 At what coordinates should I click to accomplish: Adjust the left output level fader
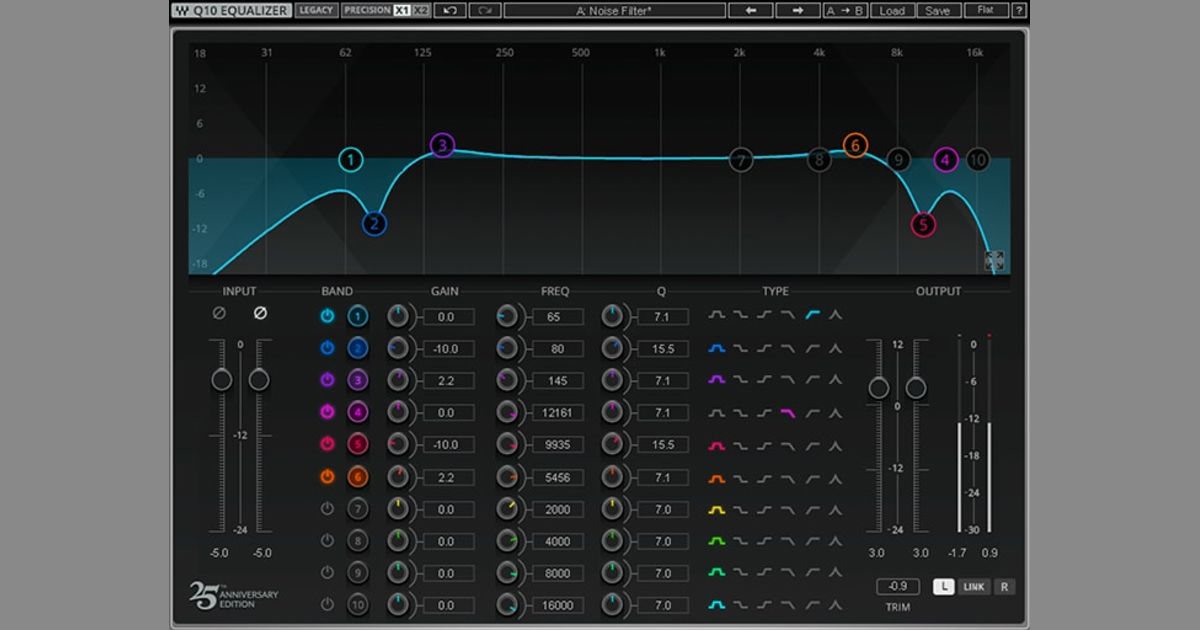[880, 385]
